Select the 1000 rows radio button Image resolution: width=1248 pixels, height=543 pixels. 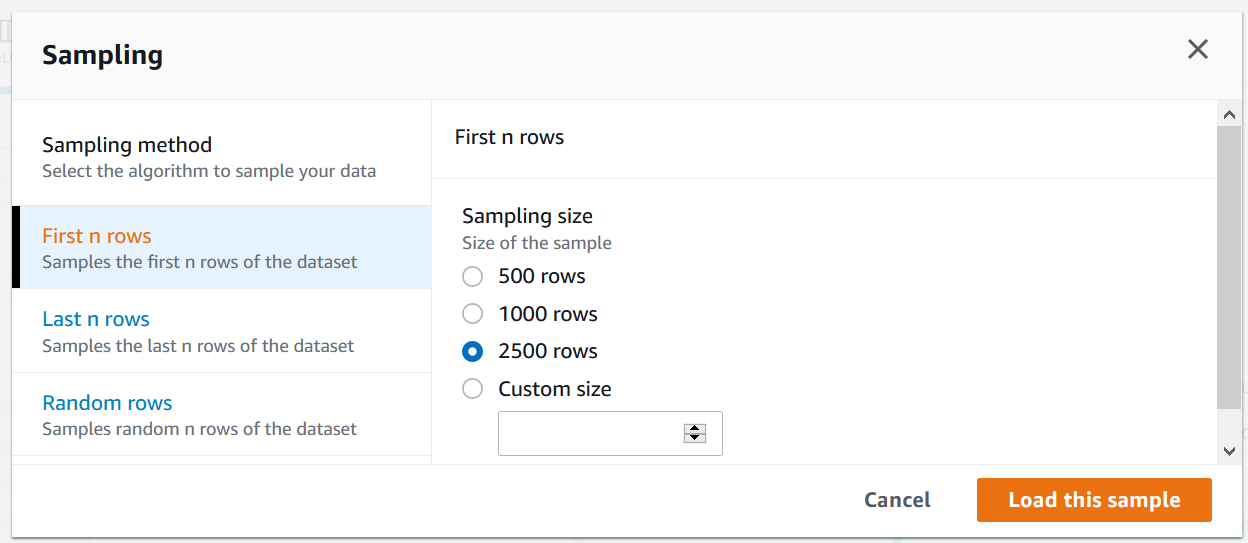click(473, 314)
